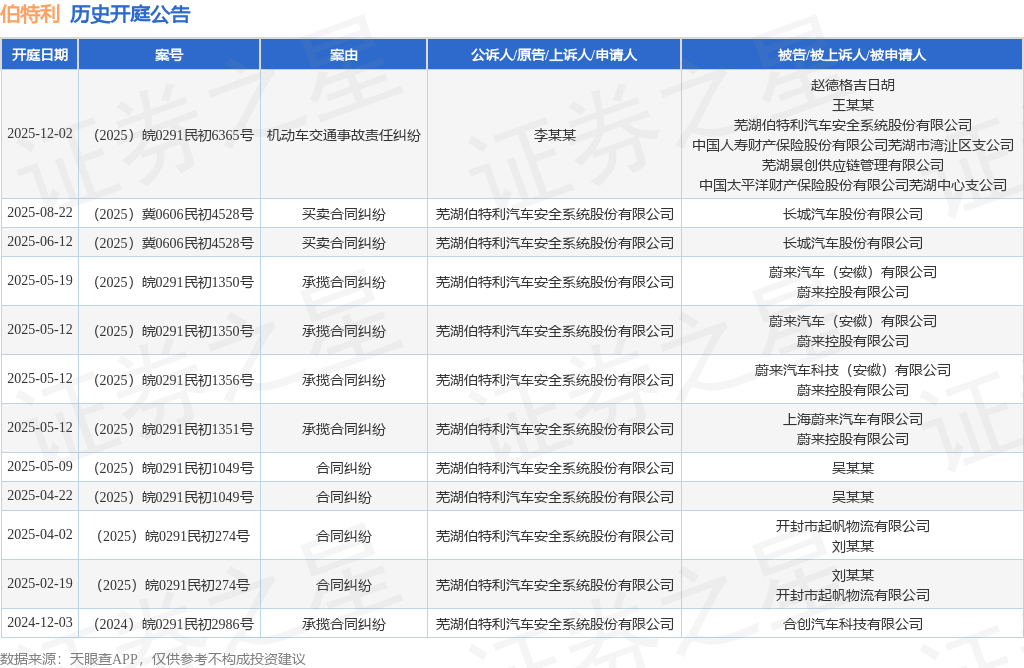This screenshot has width=1024, height=668.
Task: Click 长城汽车股份有限公司 in 2025-08-22 row
Action: 852,214
